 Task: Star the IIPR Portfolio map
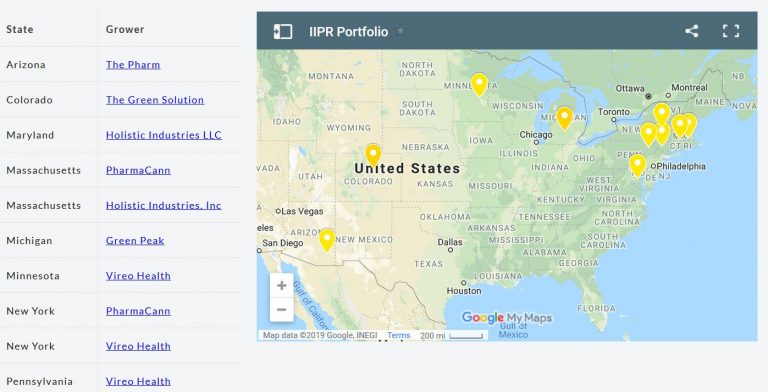pyautogui.click(x=401, y=31)
